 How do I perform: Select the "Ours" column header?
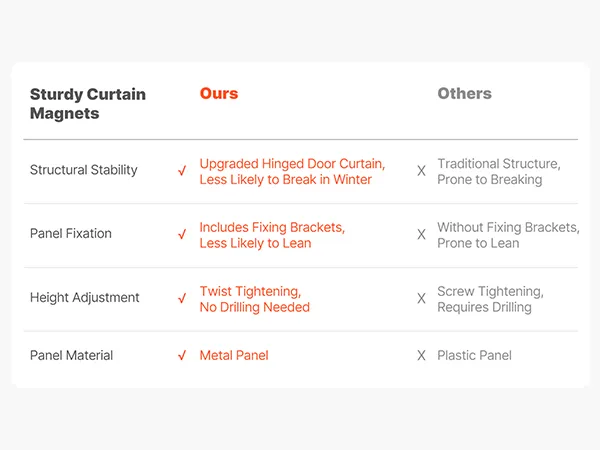[219, 94]
